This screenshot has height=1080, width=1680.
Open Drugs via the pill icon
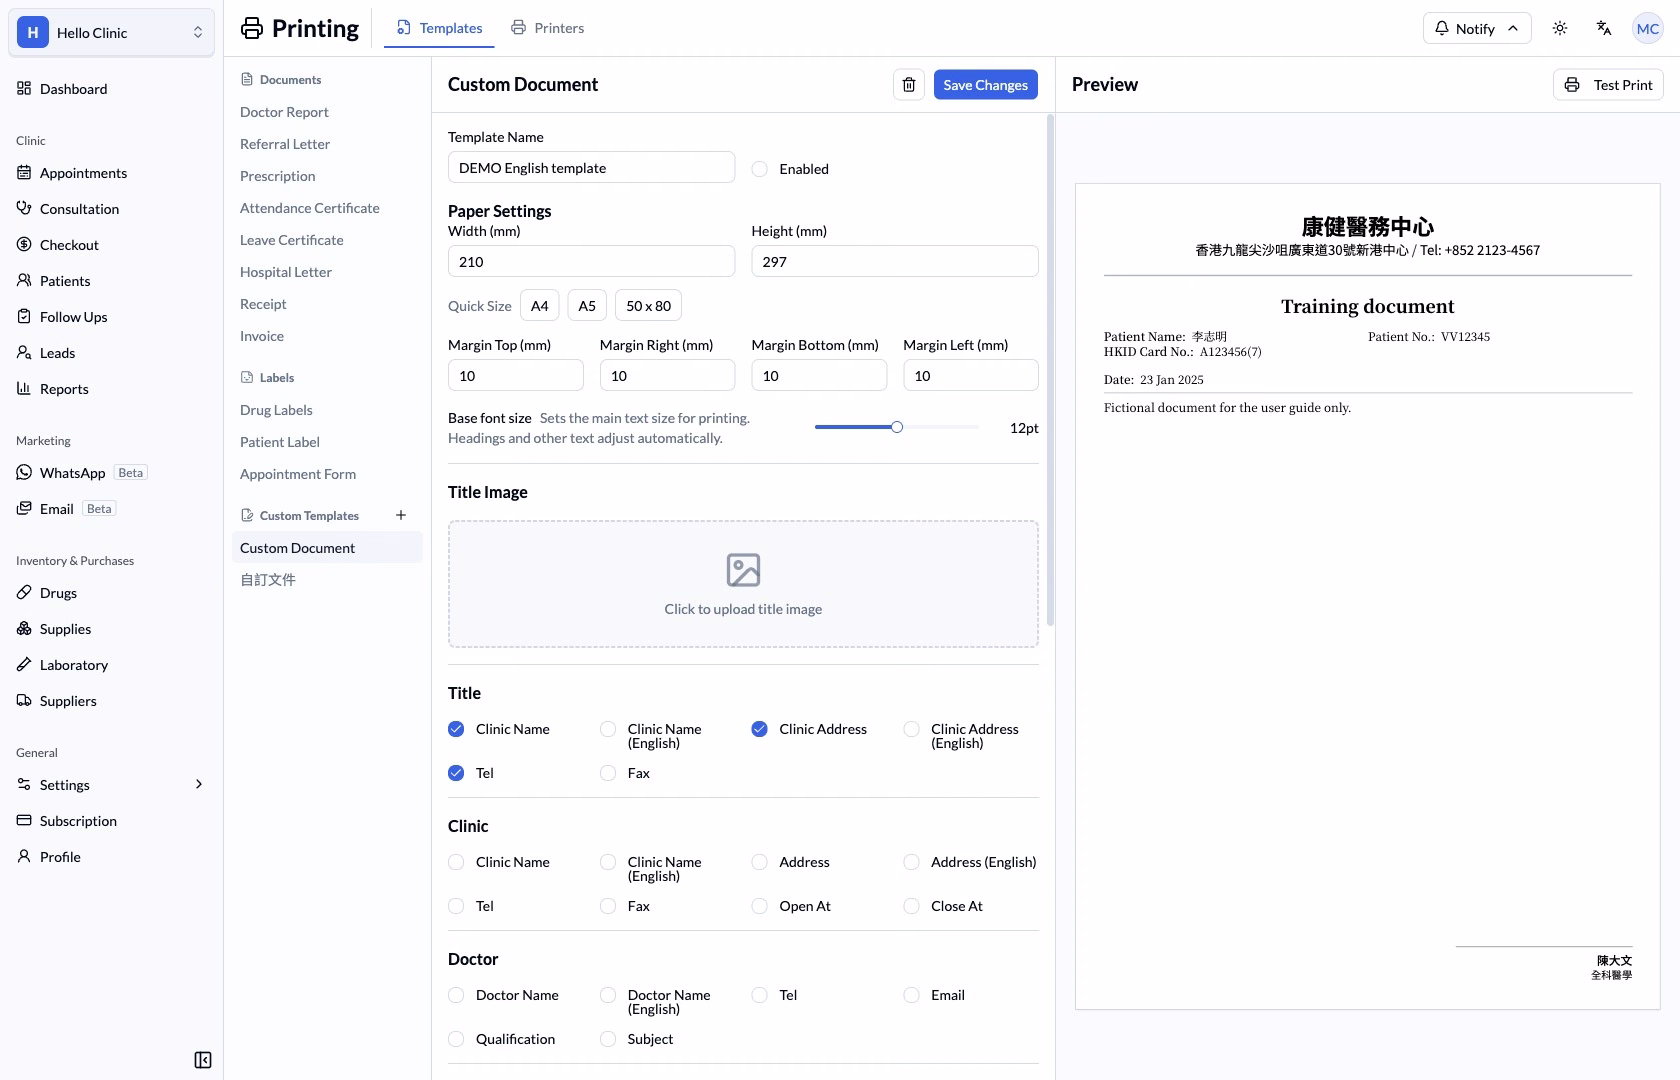pyautogui.click(x=24, y=592)
